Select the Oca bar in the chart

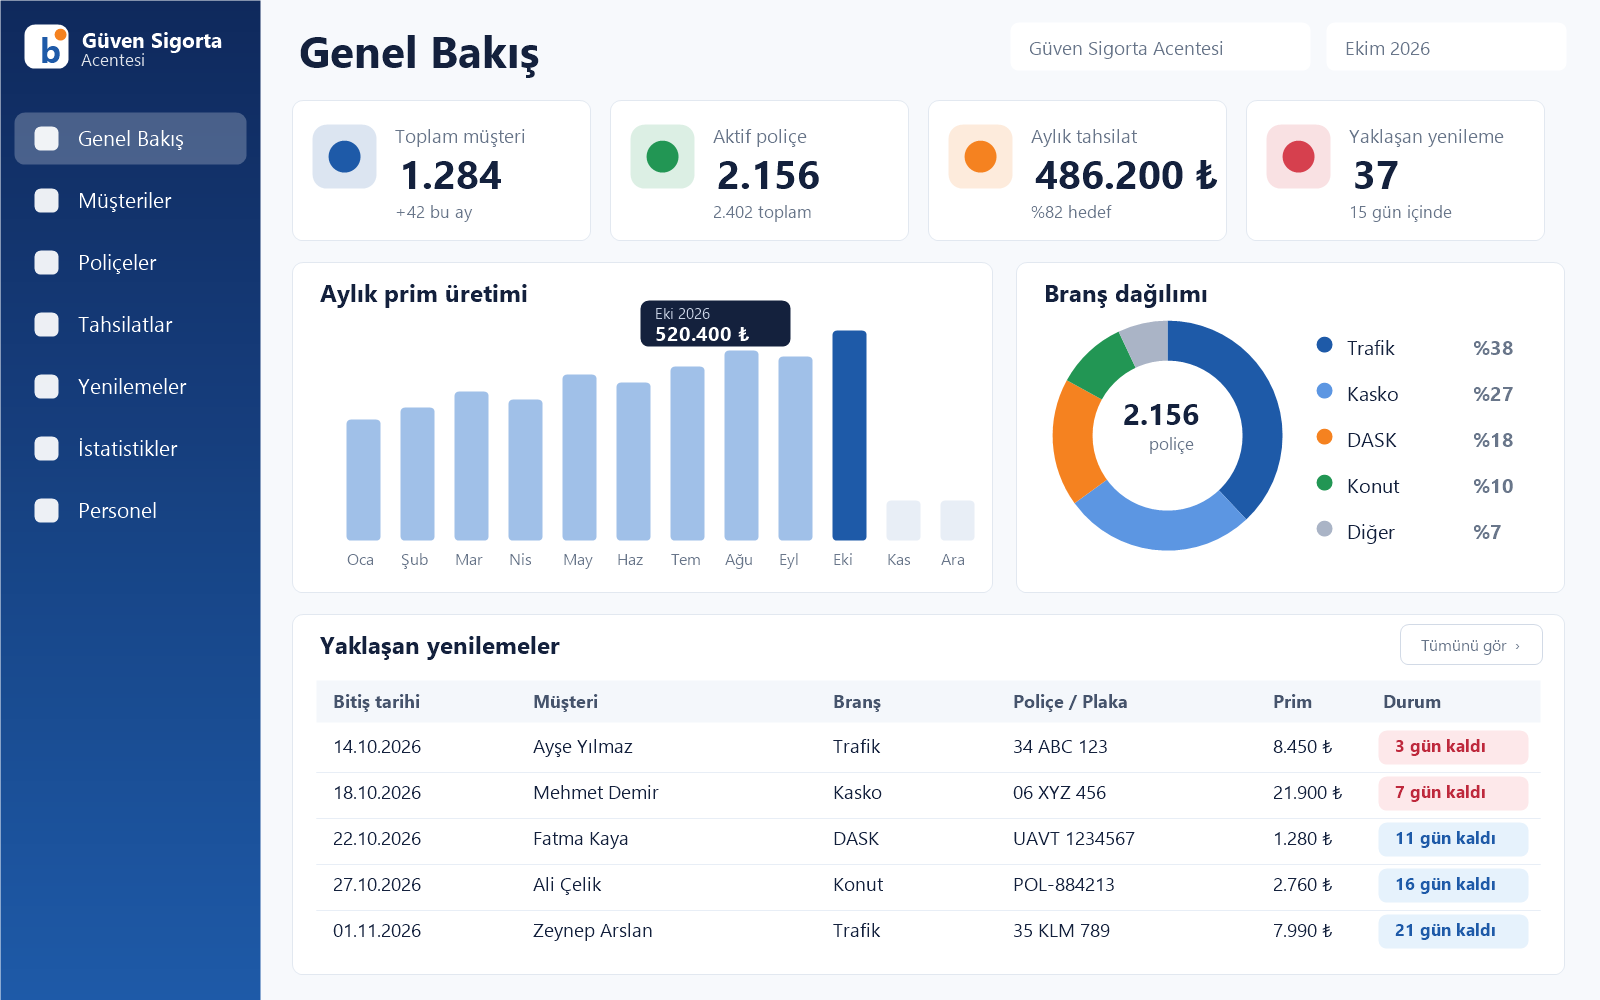364,480
